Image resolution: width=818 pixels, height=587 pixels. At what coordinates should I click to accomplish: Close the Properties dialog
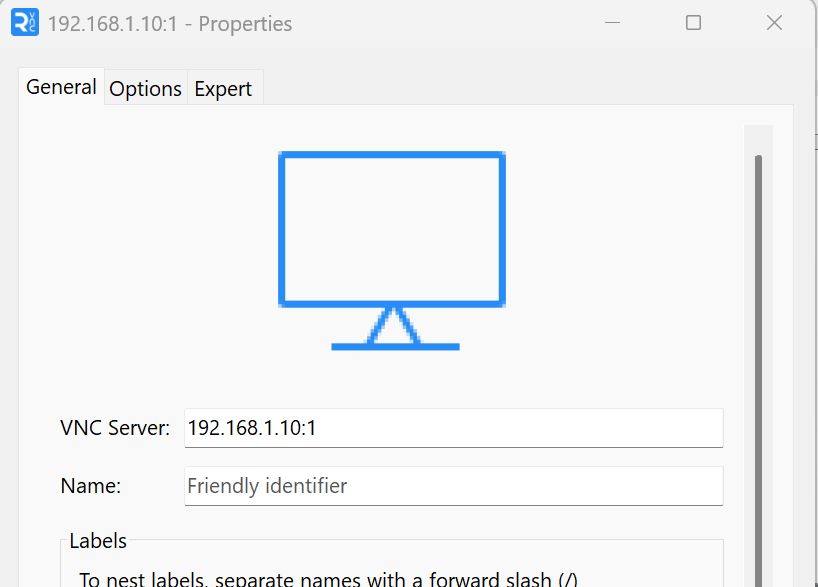tap(774, 22)
